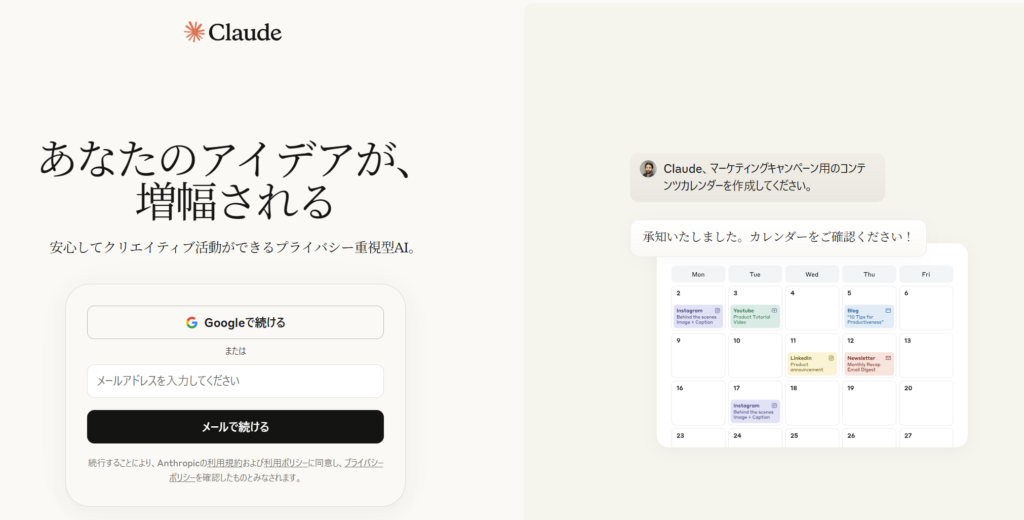Select calendar day 18
Viewport: 1024px width, 520px height.
click(x=812, y=403)
